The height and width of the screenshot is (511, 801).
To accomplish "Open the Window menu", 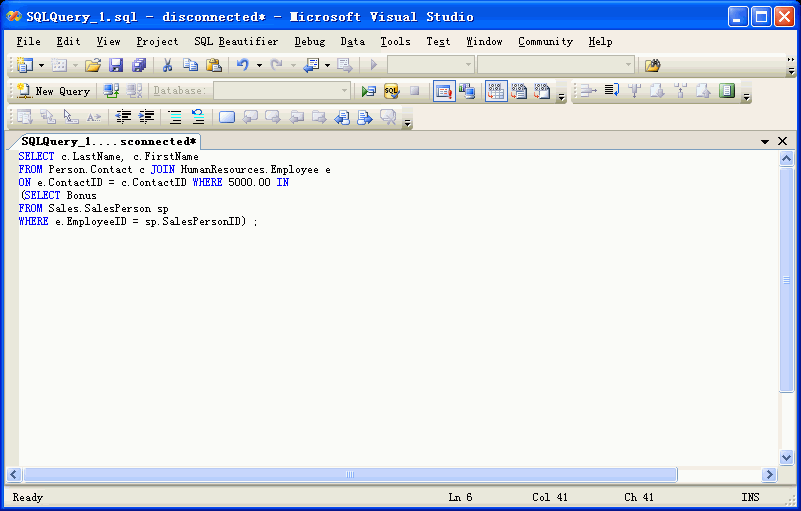I will 484,41.
